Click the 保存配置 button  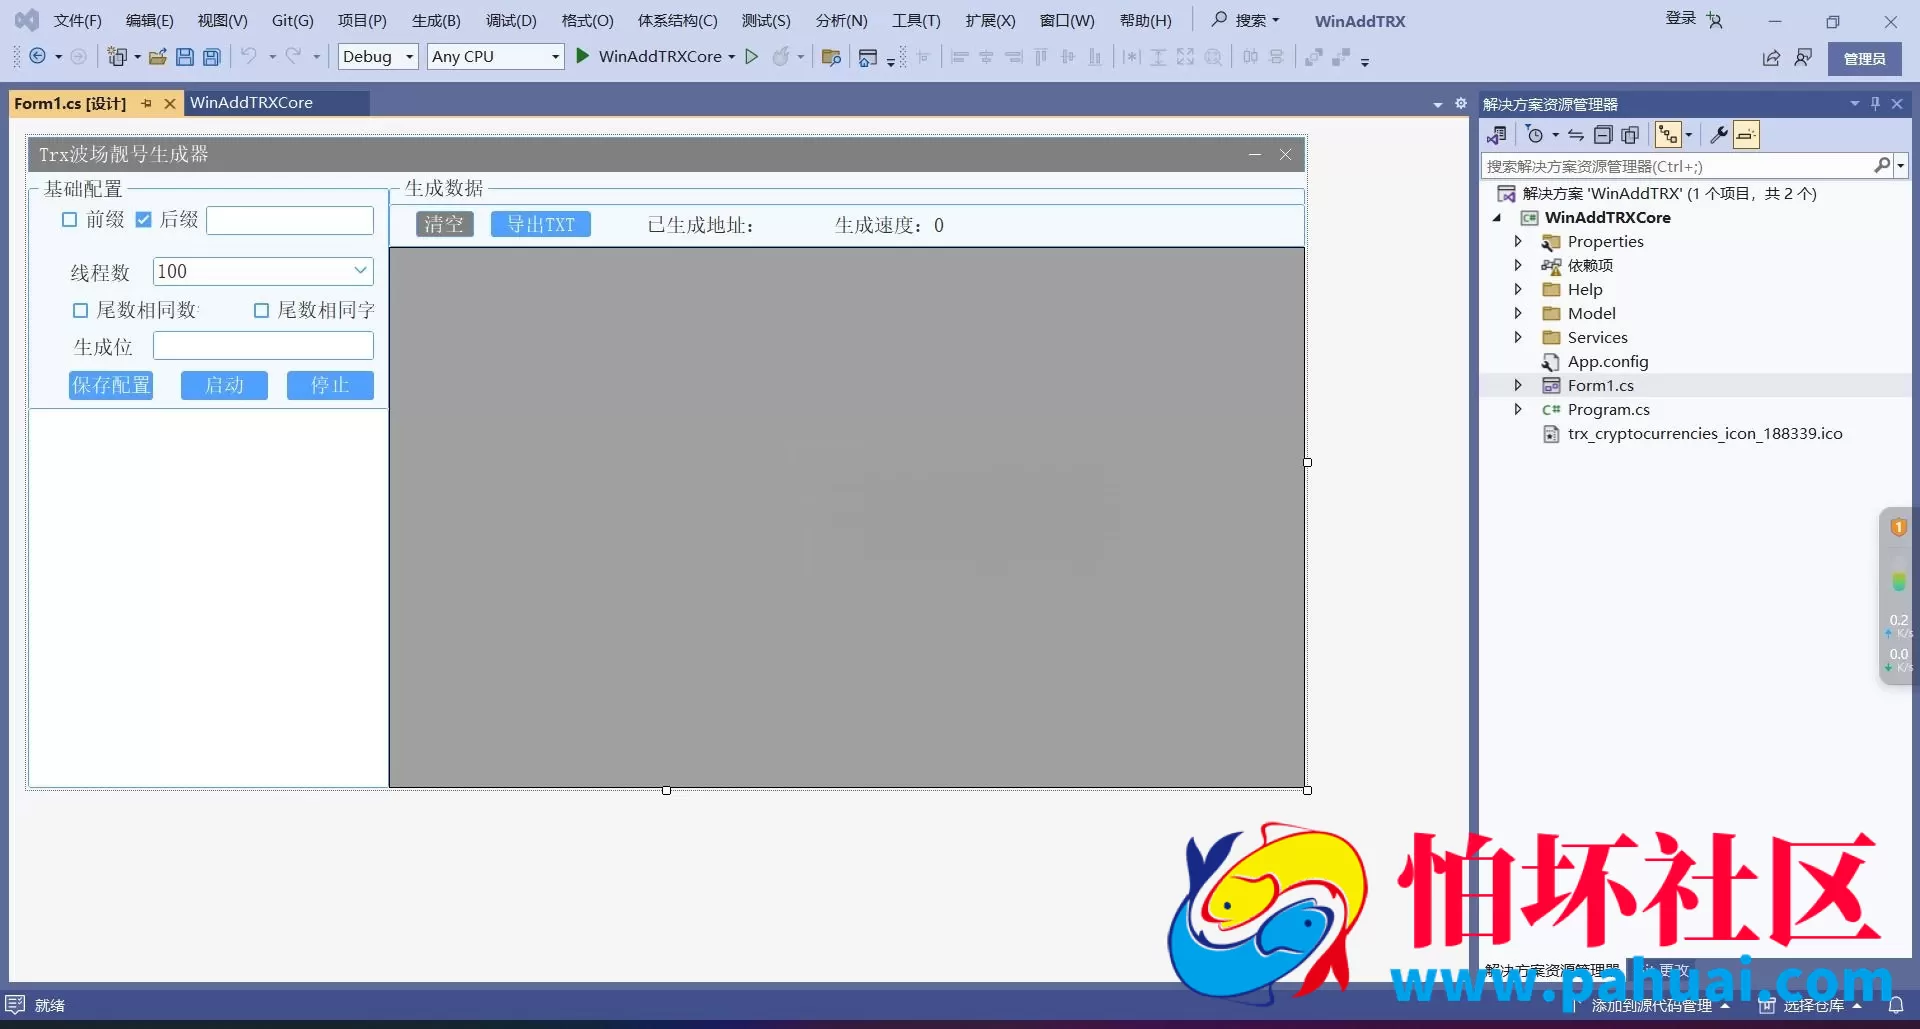point(111,386)
